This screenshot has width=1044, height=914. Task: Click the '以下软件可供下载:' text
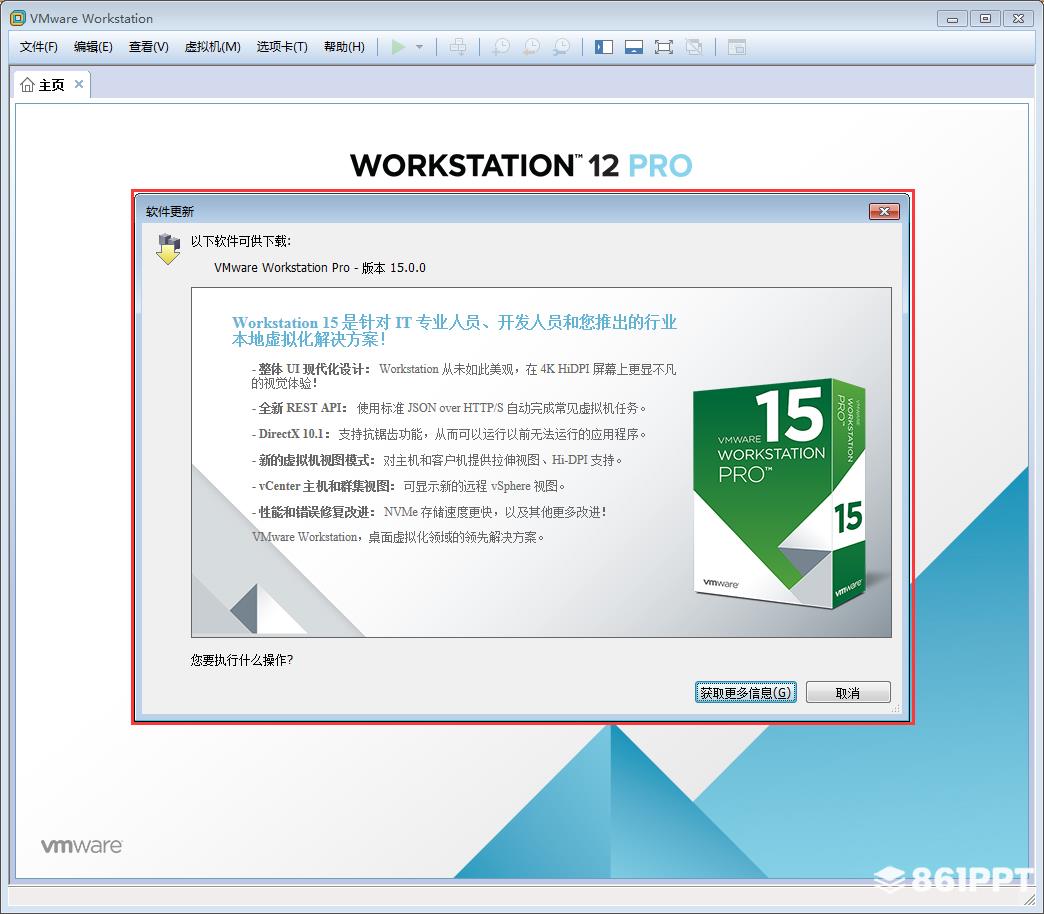click(x=241, y=241)
